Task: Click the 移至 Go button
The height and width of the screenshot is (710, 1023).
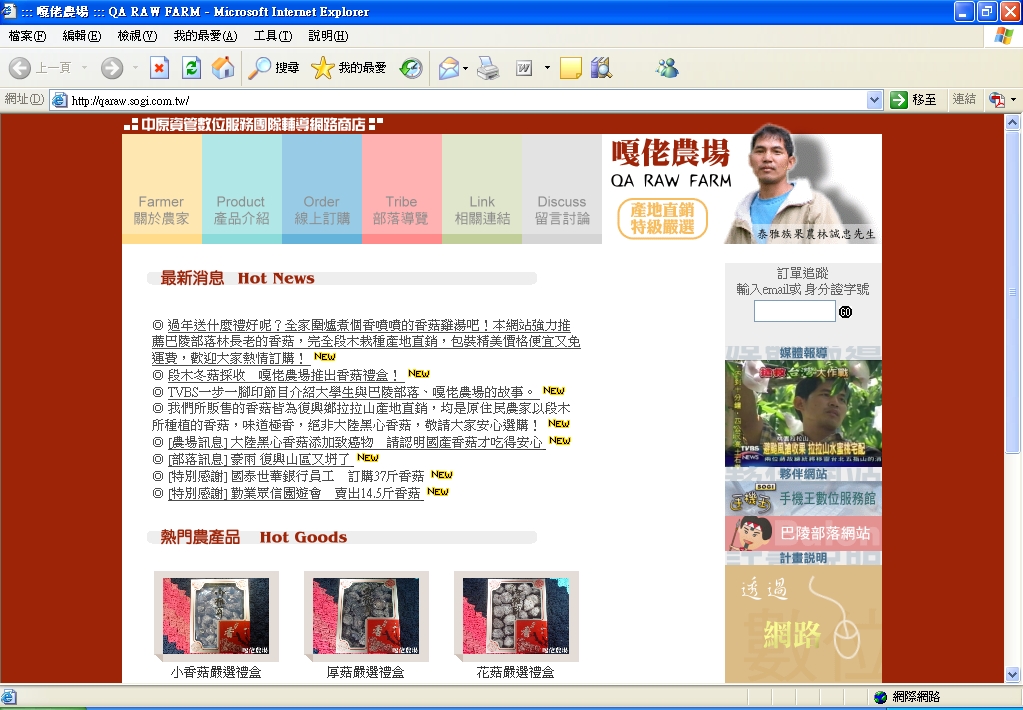Action: click(x=914, y=100)
